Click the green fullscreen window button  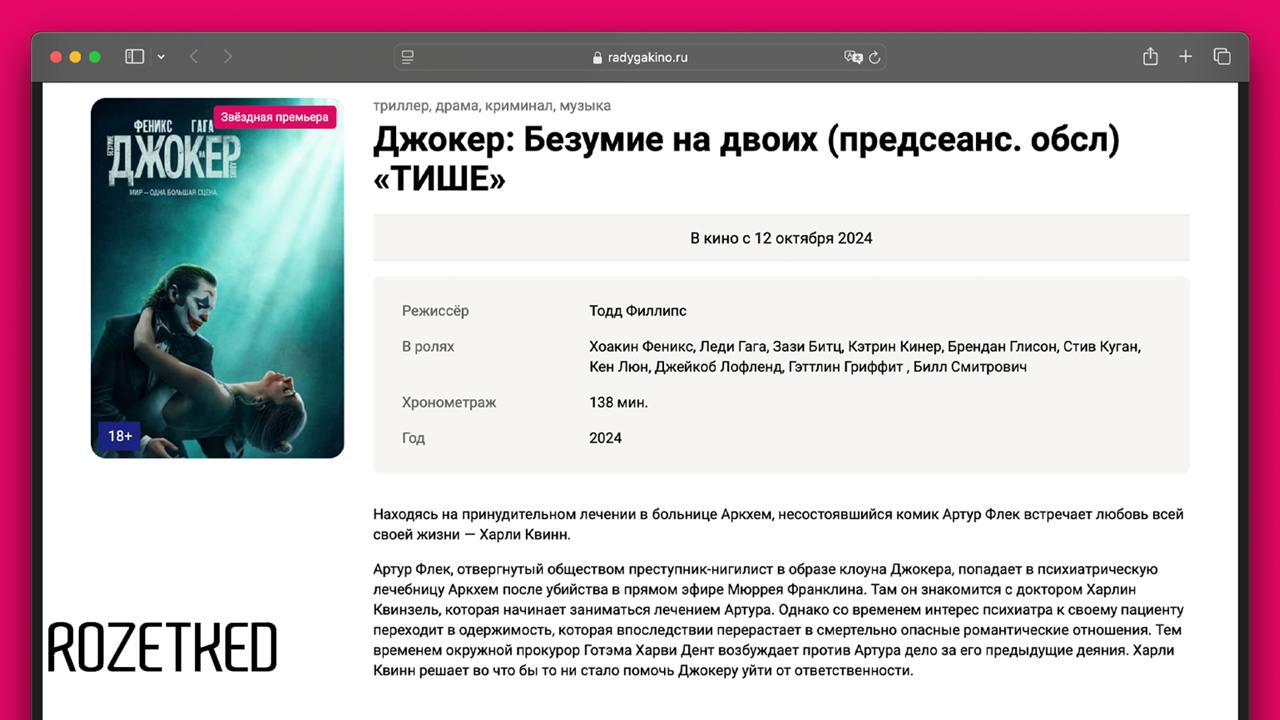[x=95, y=57]
